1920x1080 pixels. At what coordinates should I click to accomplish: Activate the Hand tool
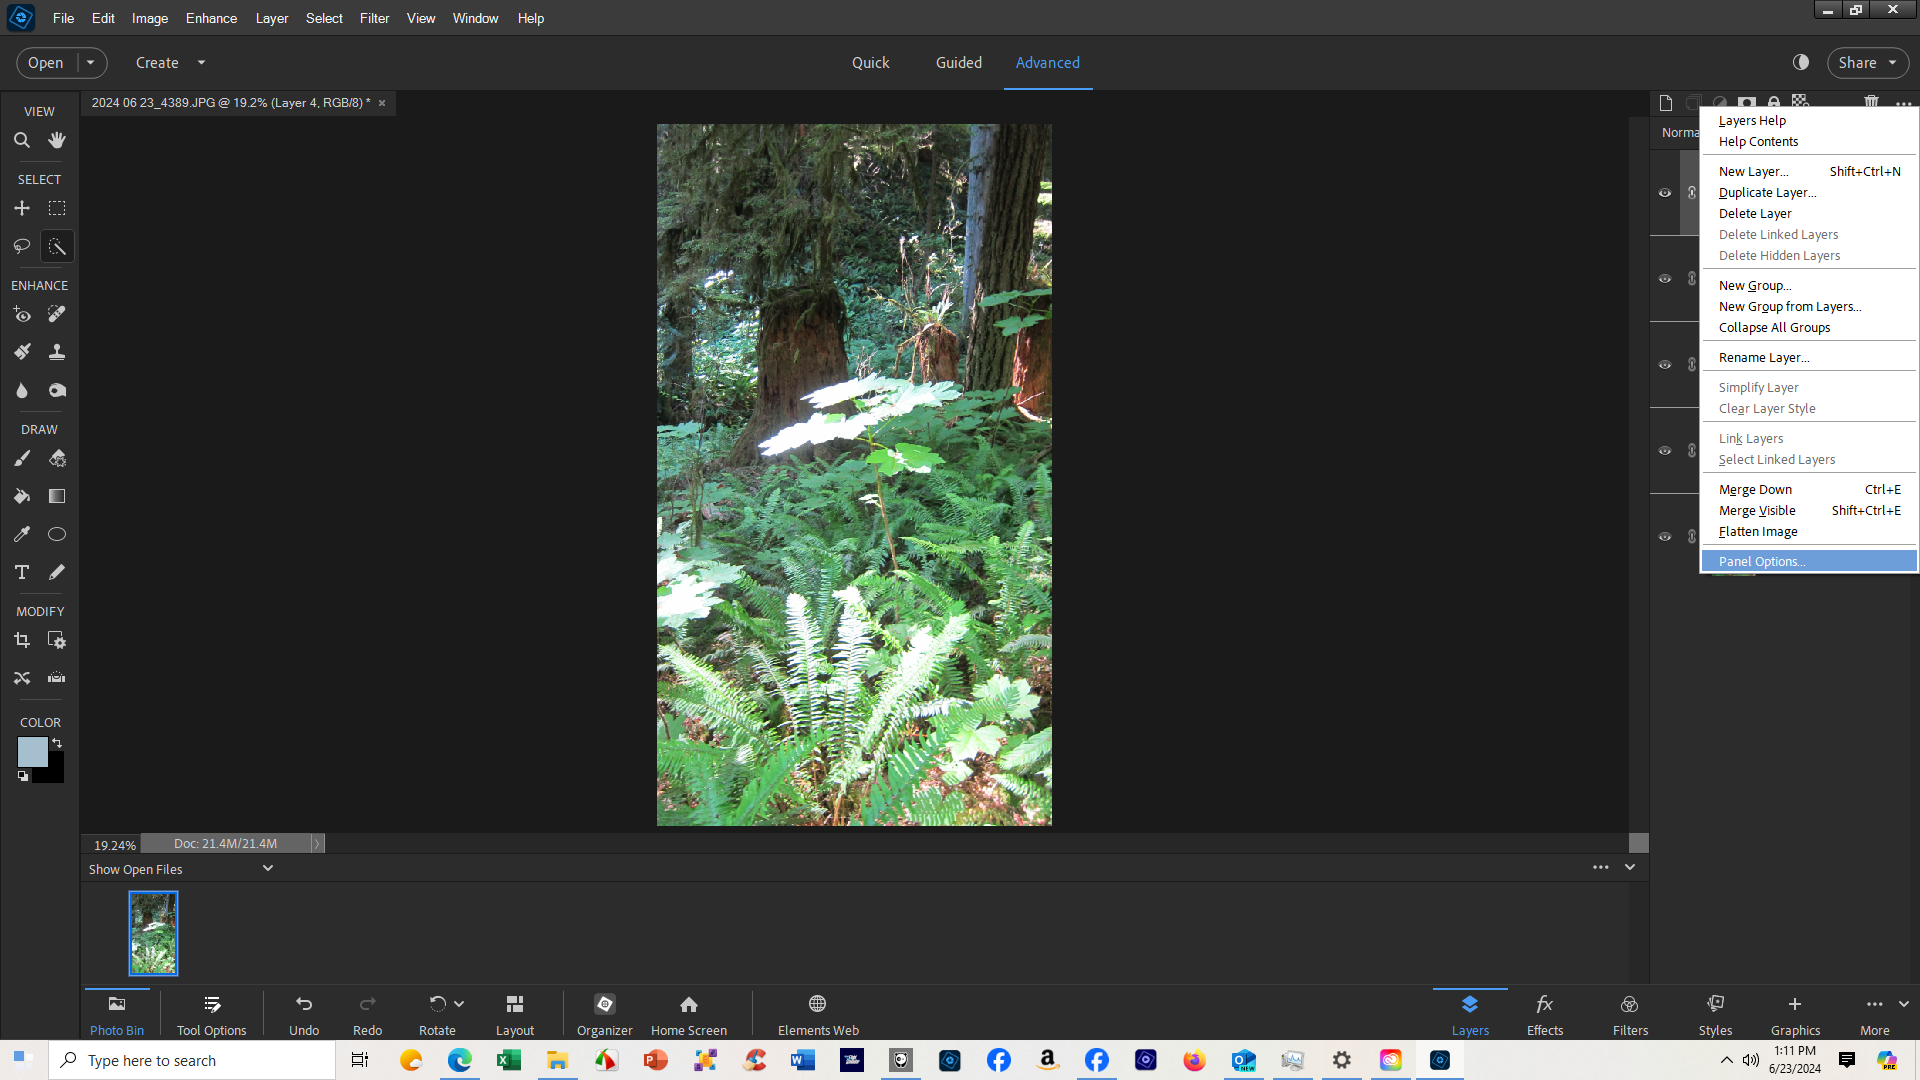click(x=57, y=140)
